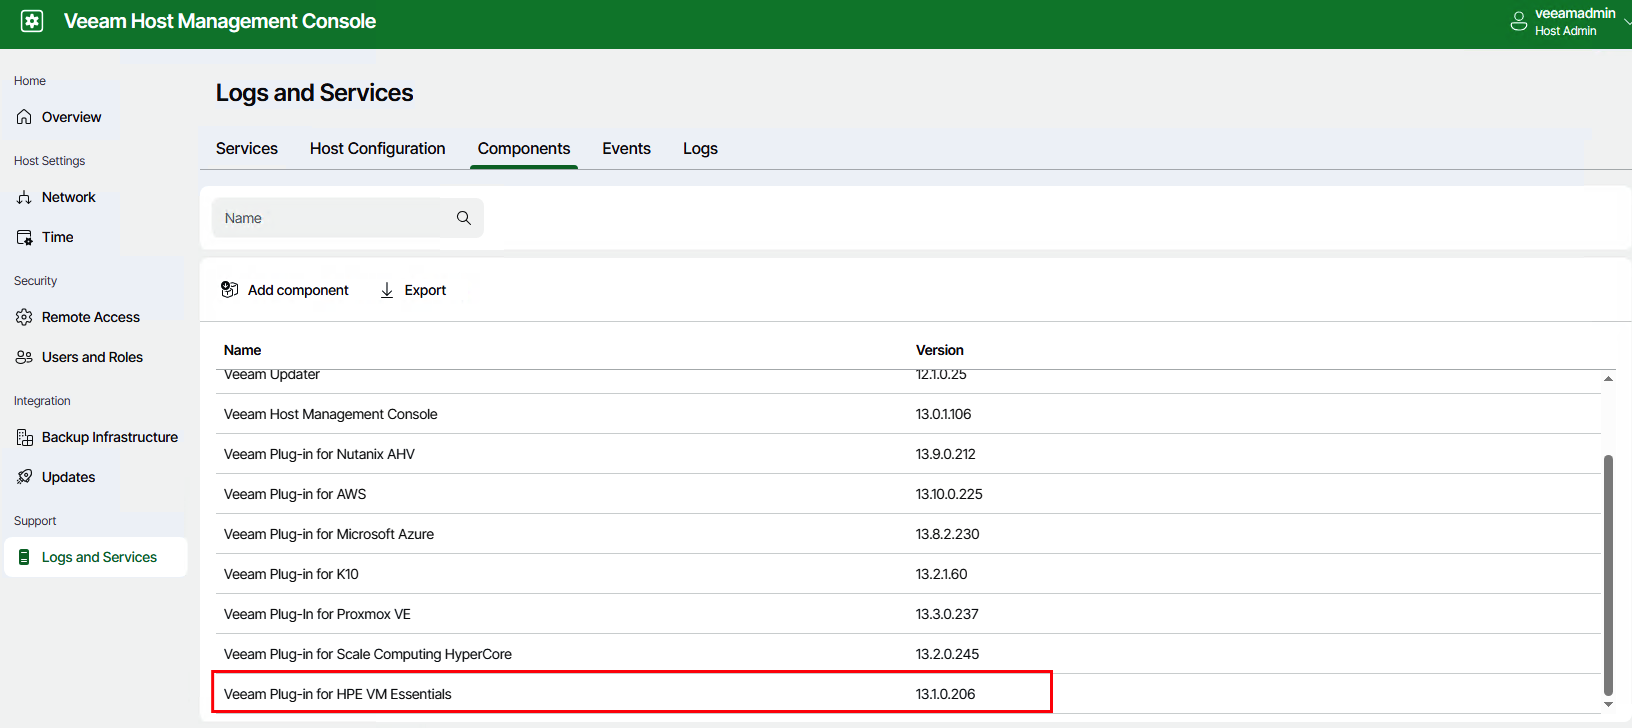Click version 13.10.0.225 cell

click(x=949, y=494)
